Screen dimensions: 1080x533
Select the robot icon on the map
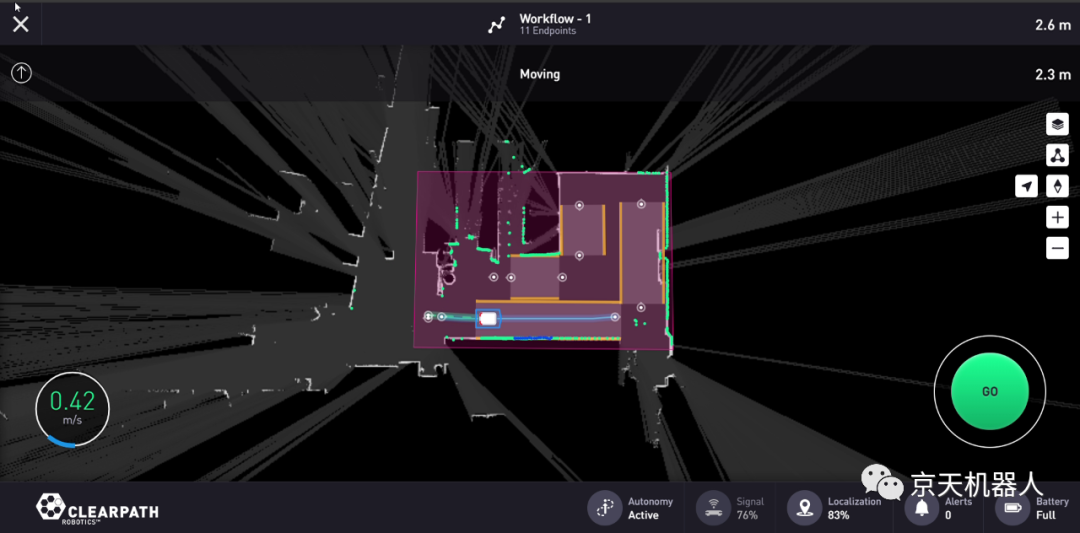coord(488,319)
